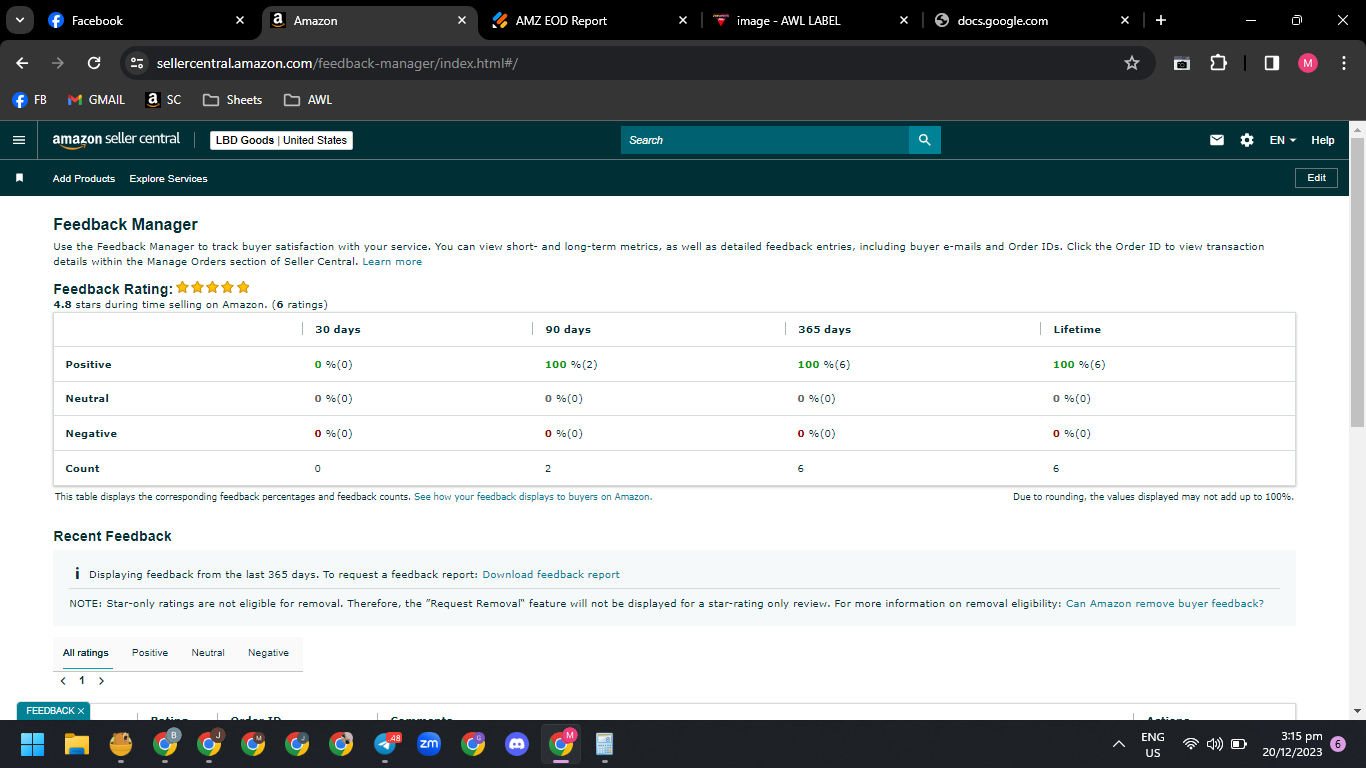The image size is (1366, 768).
Task: Reload the current page
Action: click(x=94, y=63)
